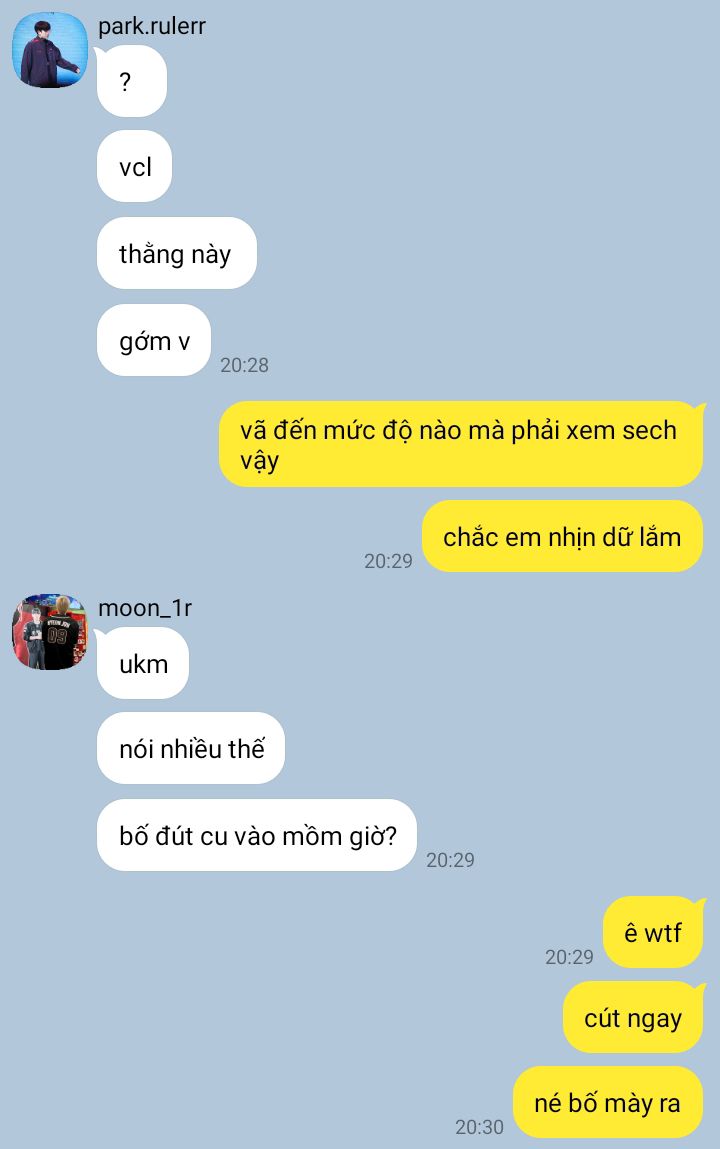This screenshot has height=1149, width=720.
Task: Open moon_1r's profile avatar
Action: click(50, 632)
